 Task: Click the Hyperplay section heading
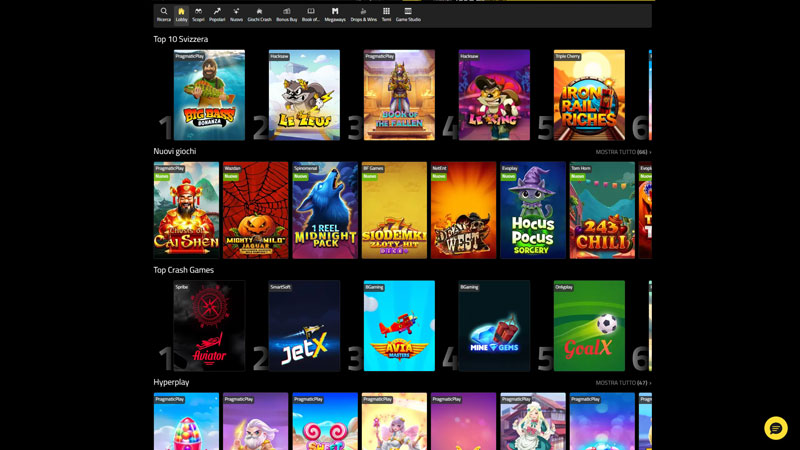171,382
